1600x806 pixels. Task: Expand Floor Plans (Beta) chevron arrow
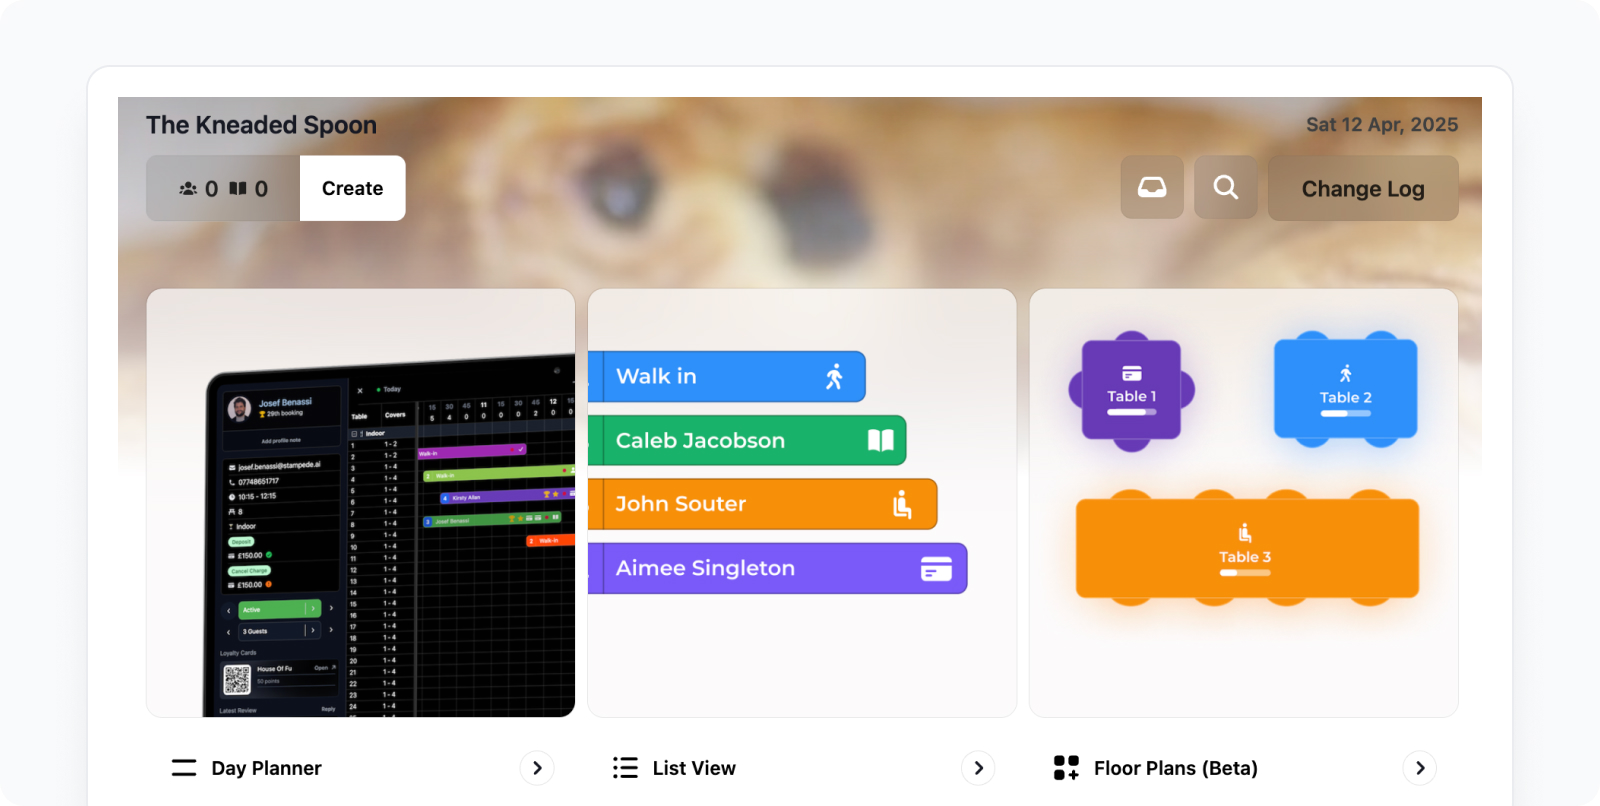[1420, 768]
